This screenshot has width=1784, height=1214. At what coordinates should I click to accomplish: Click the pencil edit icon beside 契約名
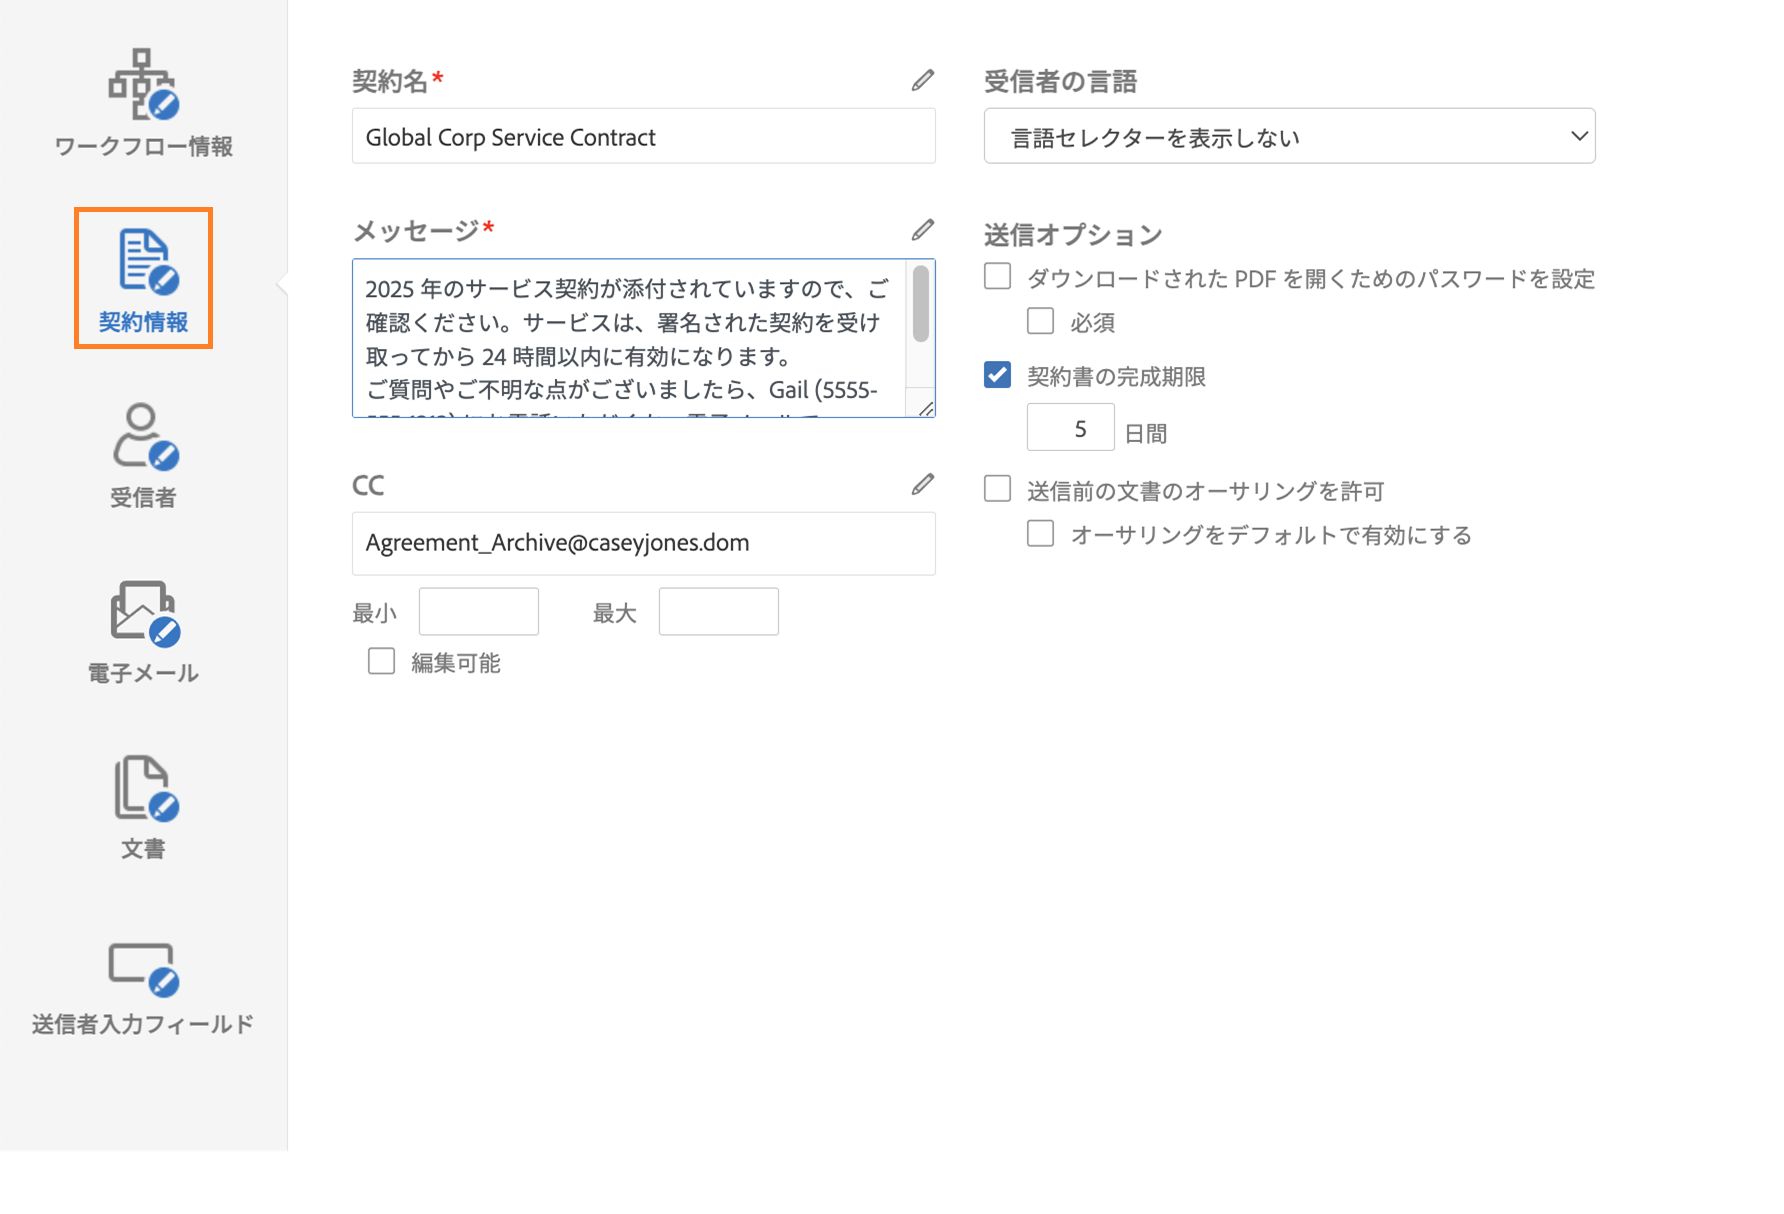point(923,80)
